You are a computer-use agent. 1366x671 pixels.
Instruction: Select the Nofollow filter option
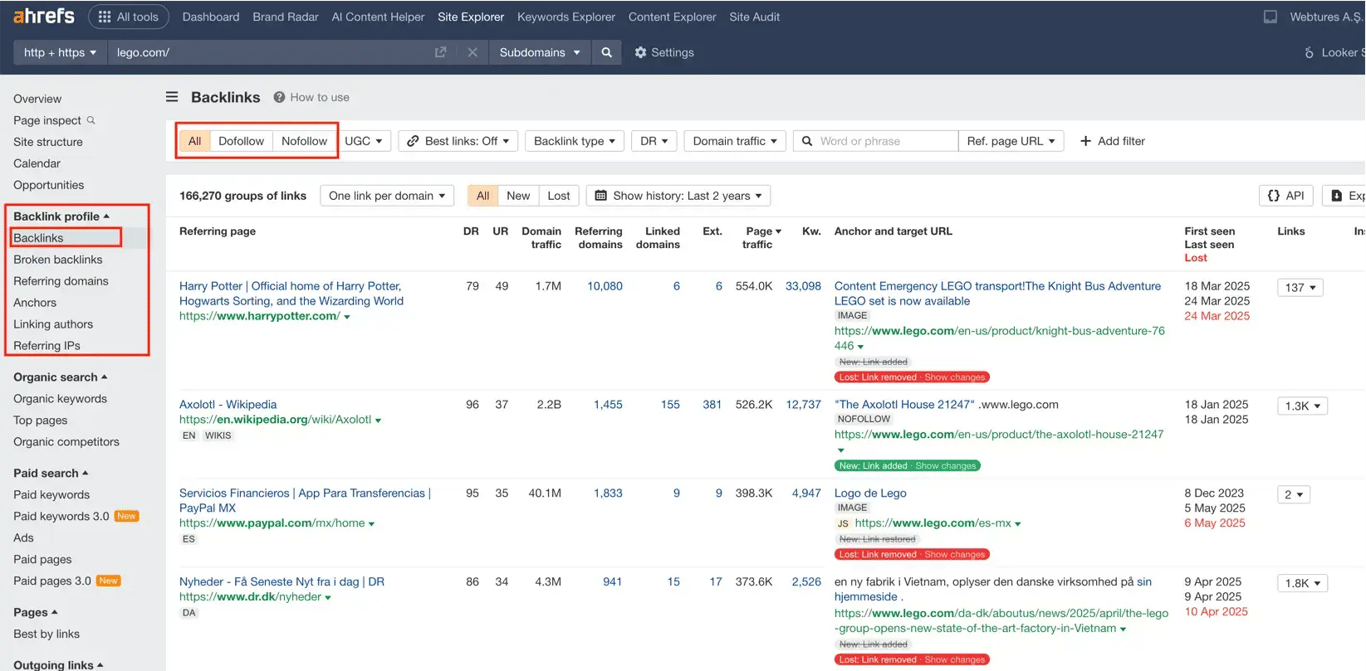(304, 141)
